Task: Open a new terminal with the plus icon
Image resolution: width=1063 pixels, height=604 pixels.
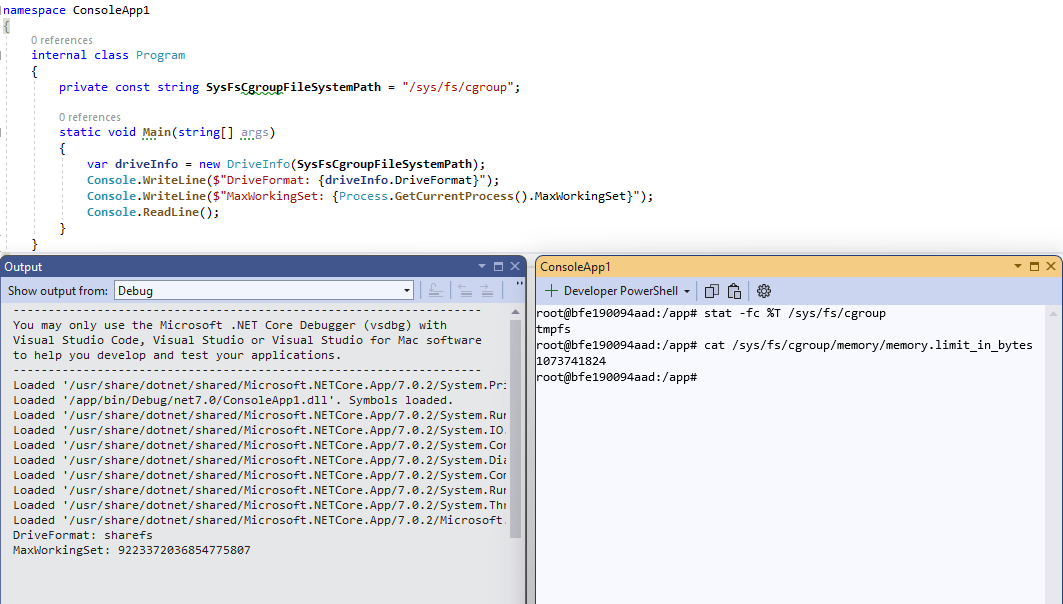Action: [x=551, y=290]
